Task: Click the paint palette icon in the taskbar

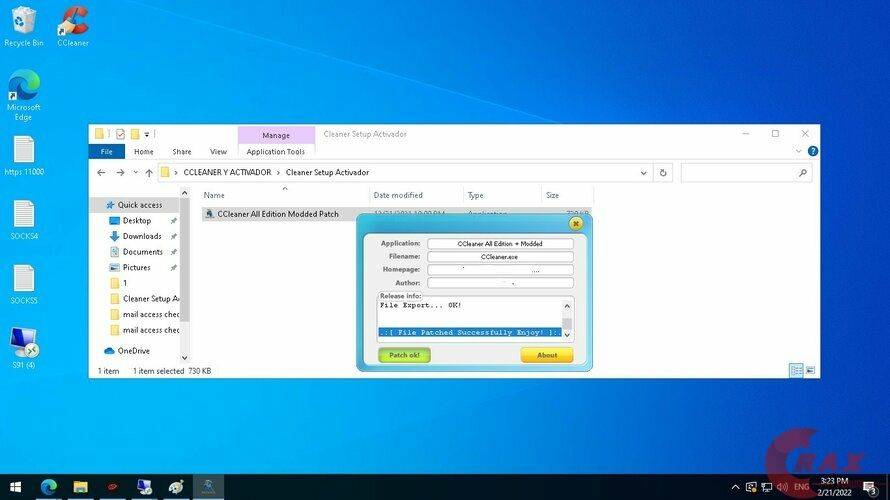Action: click(176, 487)
